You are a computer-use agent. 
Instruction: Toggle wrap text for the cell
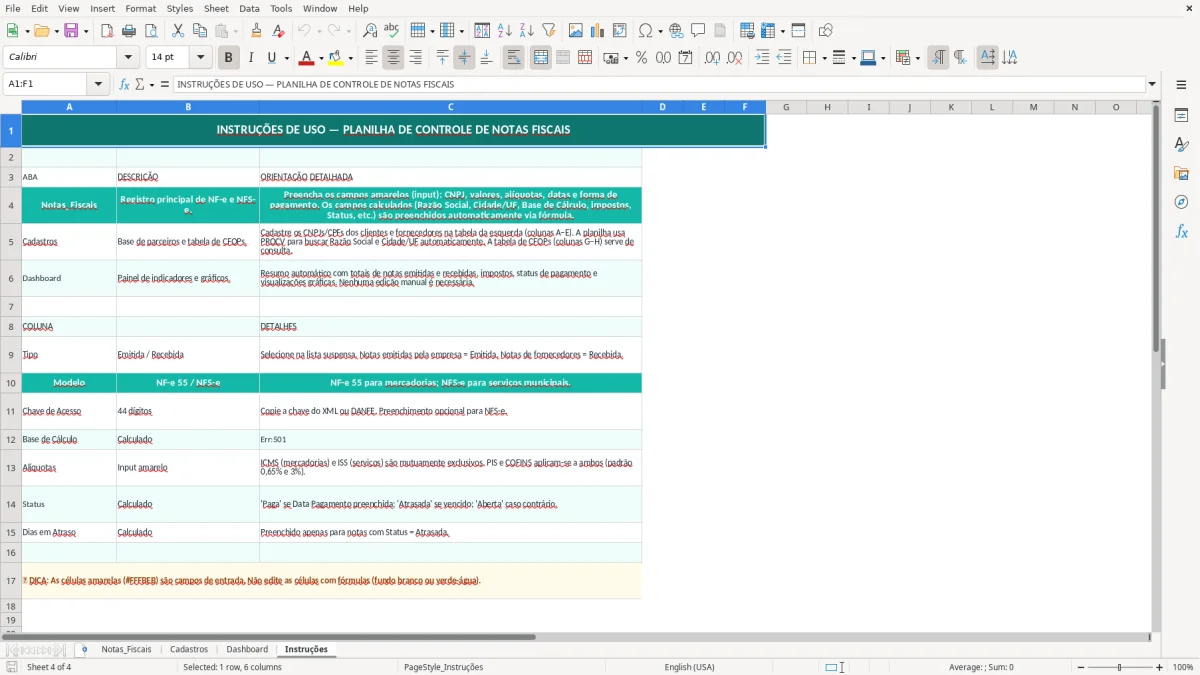click(513, 57)
